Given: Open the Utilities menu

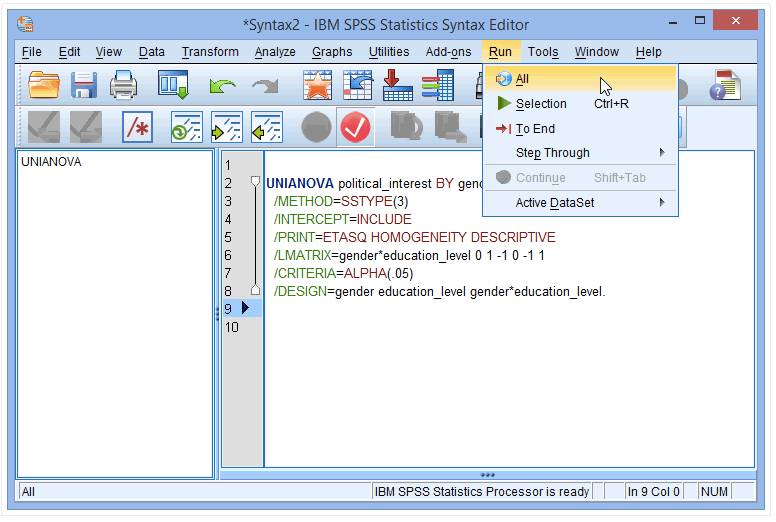Looking at the screenshot, I should click(x=388, y=52).
